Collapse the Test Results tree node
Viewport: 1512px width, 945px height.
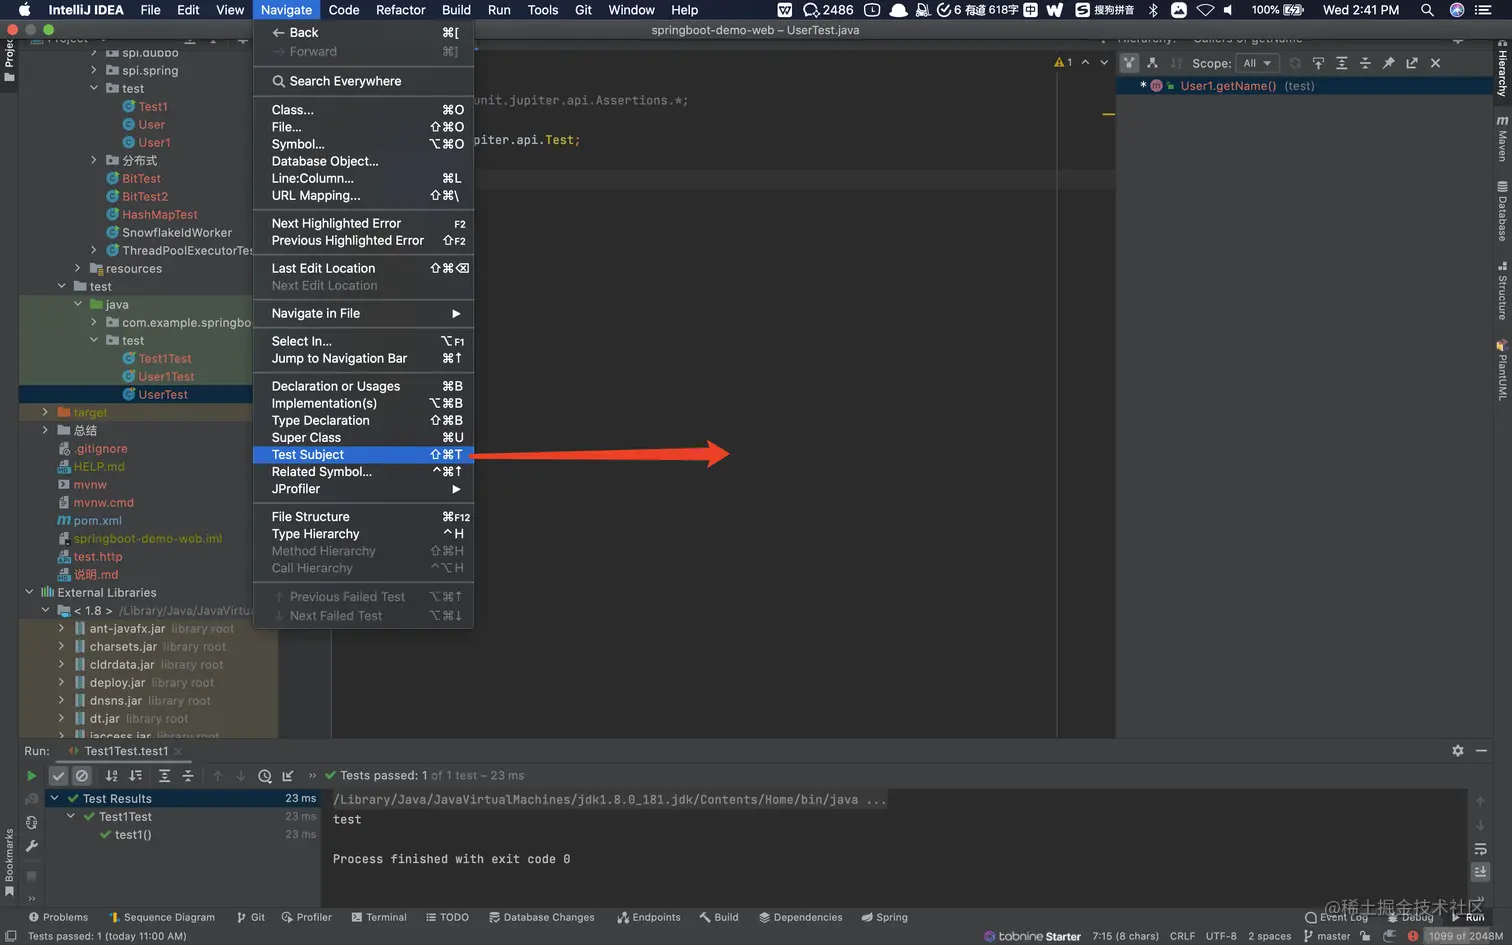55,799
